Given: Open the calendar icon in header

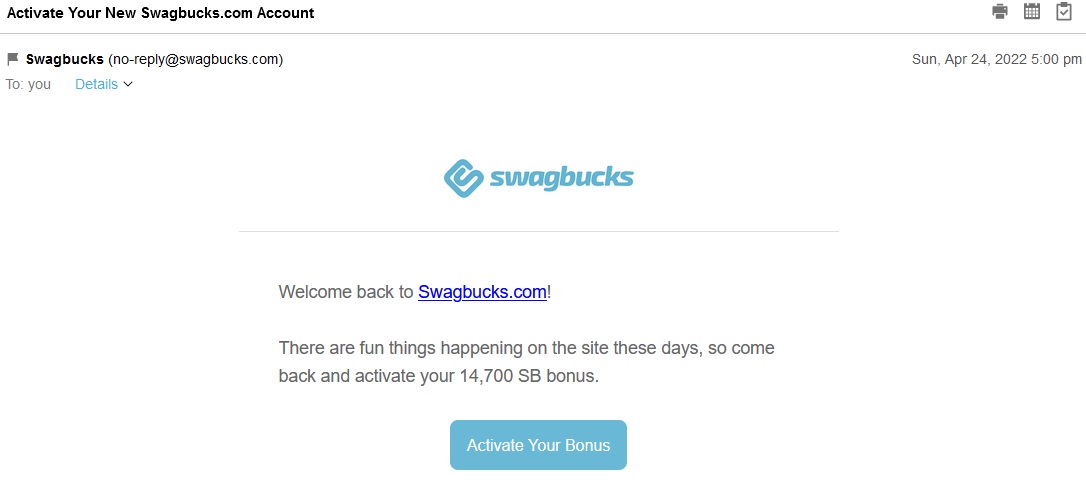Looking at the screenshot, I should pyautogui.click(x=1032, y=11).
